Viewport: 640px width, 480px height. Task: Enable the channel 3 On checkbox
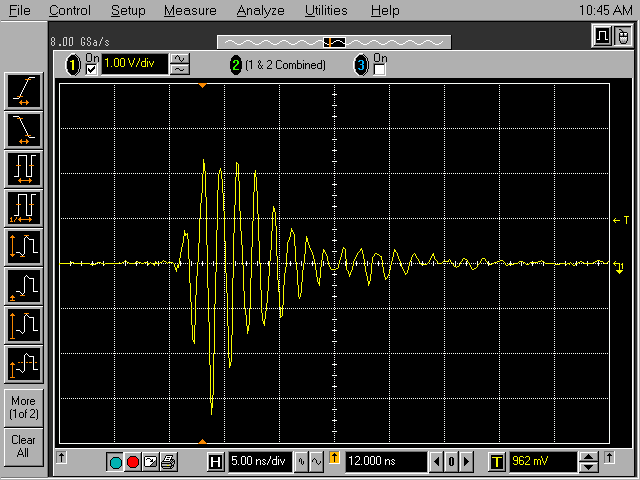(380, 70)
